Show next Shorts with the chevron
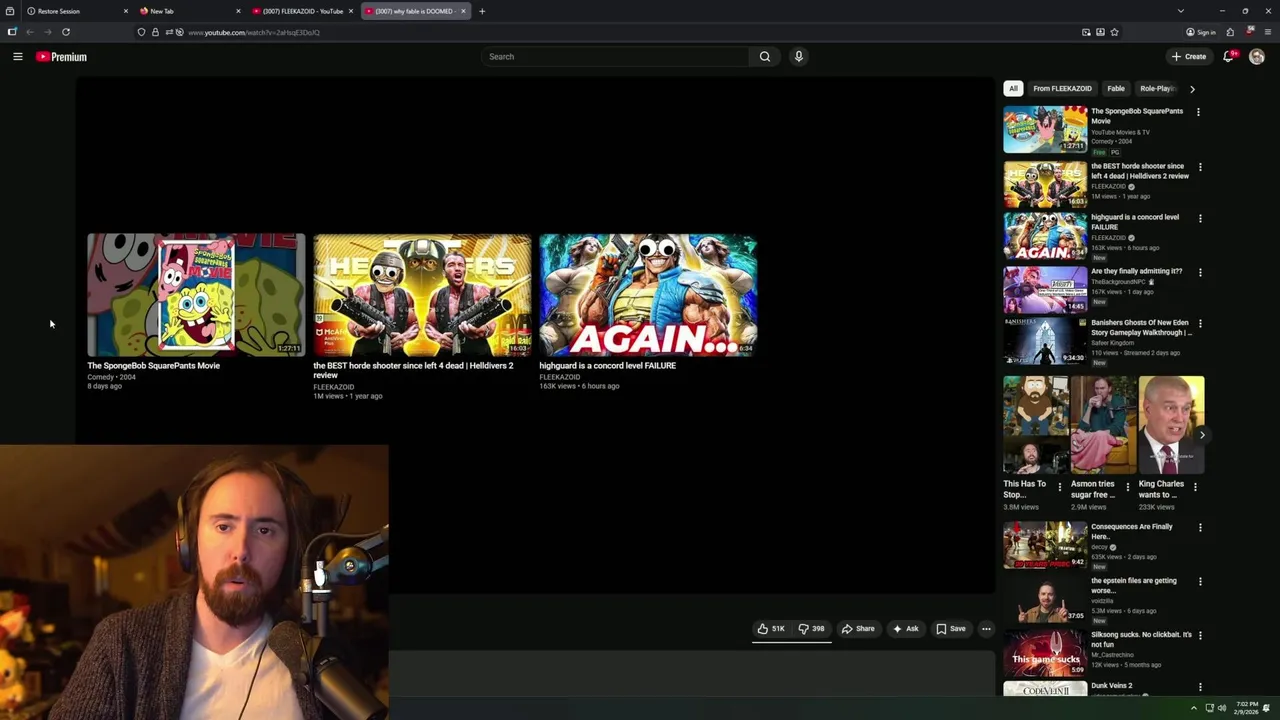1280x720 pixels. pos(1202,435)
